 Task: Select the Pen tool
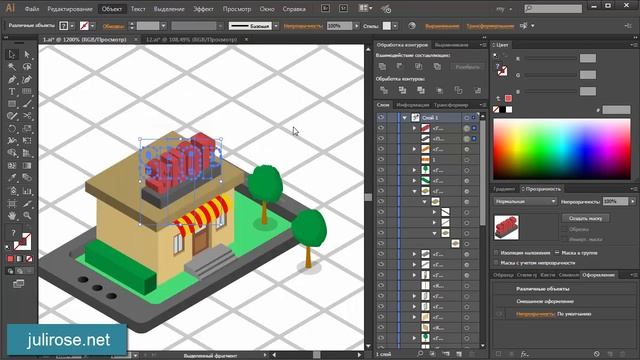(x=12, y=79)
